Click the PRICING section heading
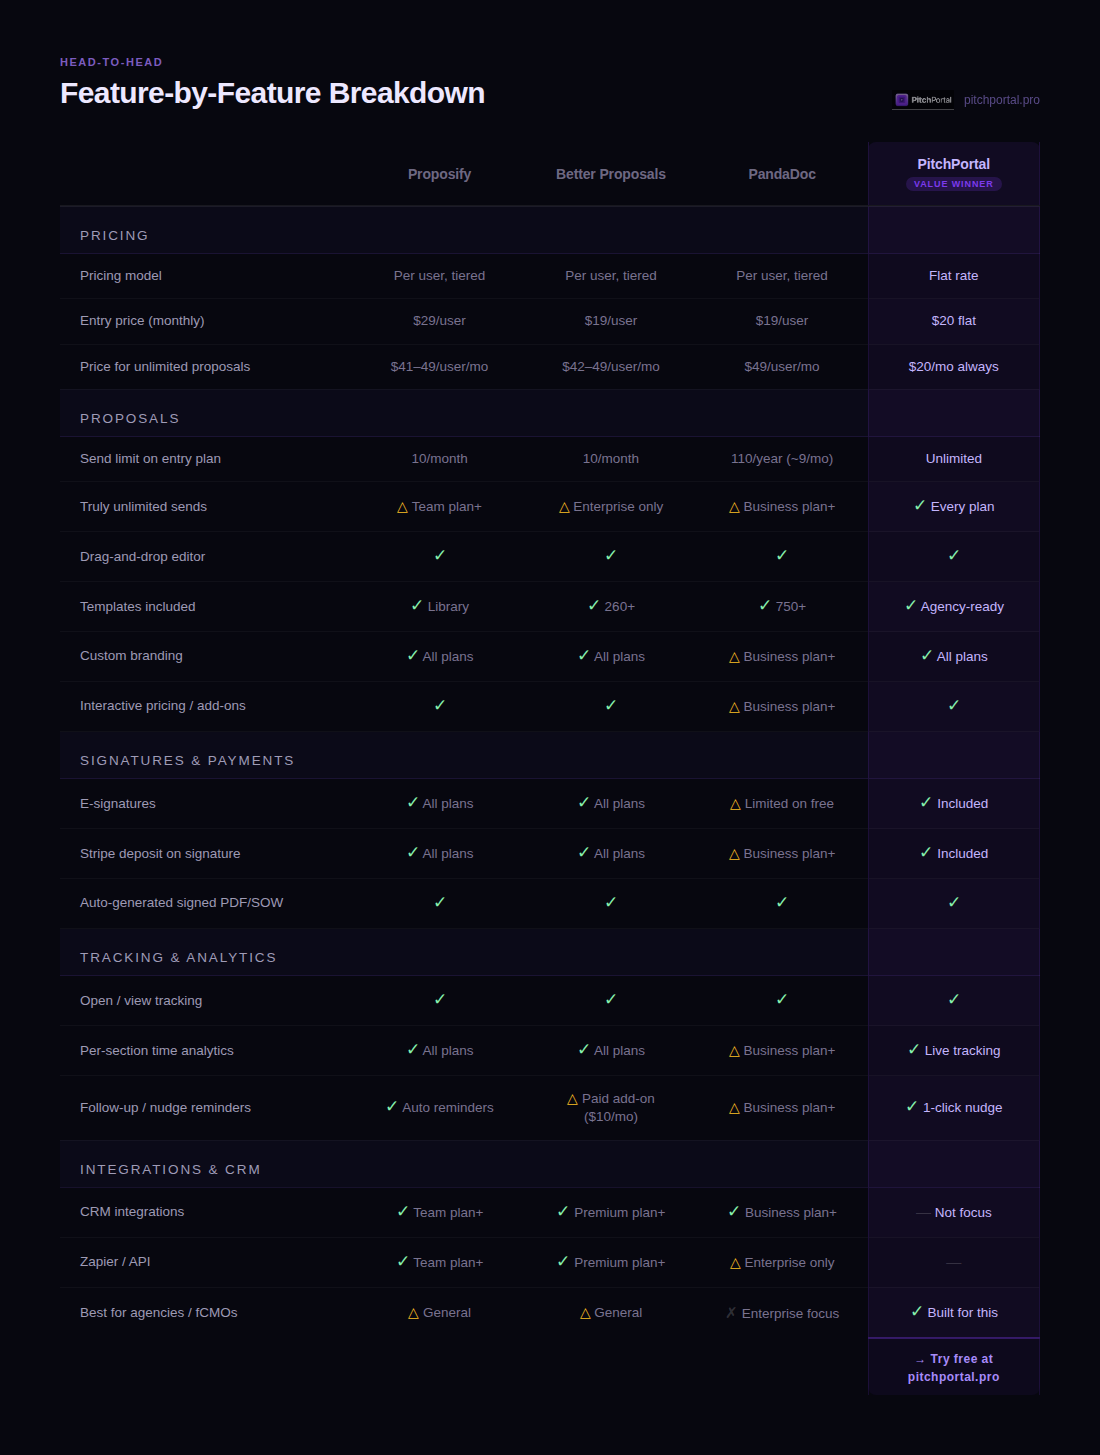Screen dimensions: 1100x1455 114,236
